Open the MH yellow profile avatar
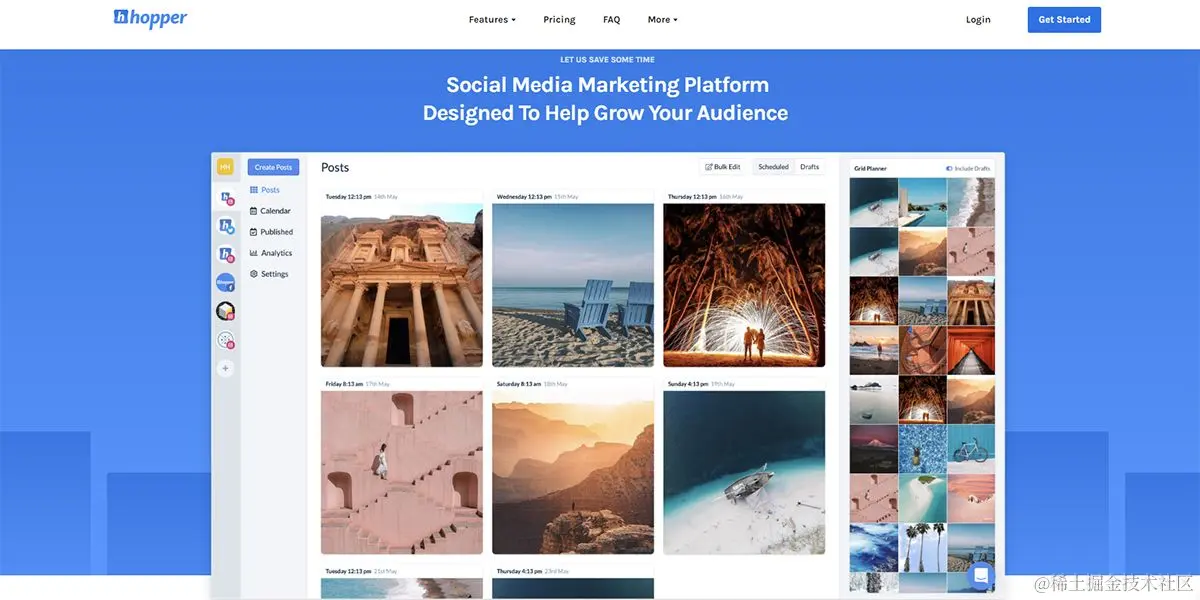Image resolution: width=1200 pixels, height=600 pixels. point(225,167)
